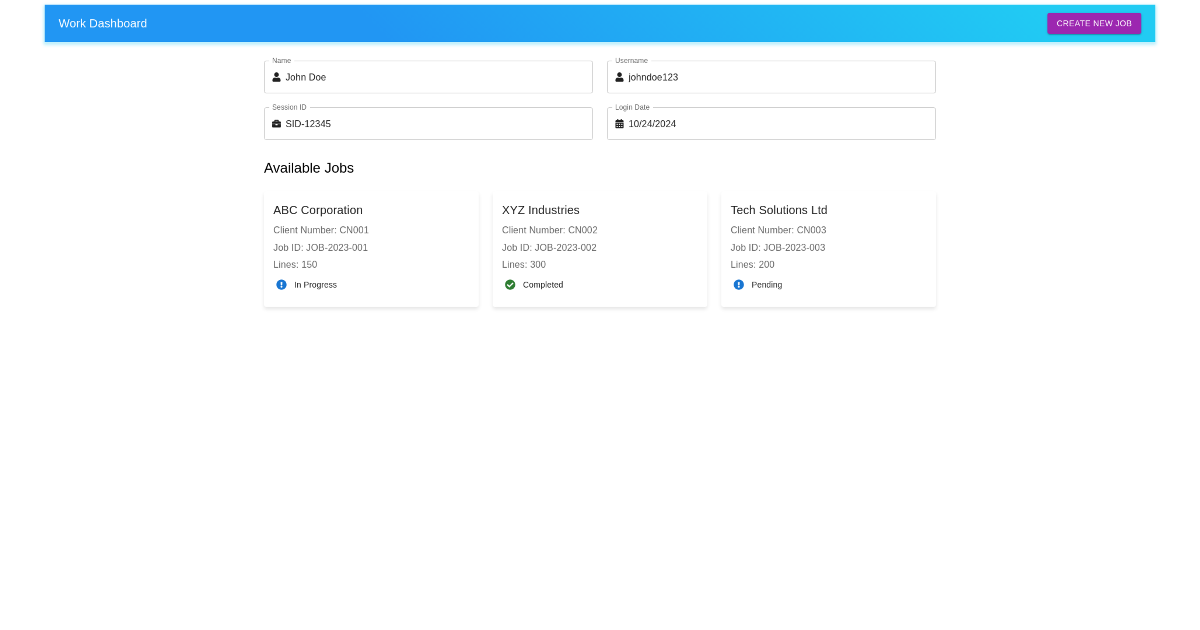Click the green Completed checkmark icon
The image size is (1200, 630).
(x=510, y=285)
